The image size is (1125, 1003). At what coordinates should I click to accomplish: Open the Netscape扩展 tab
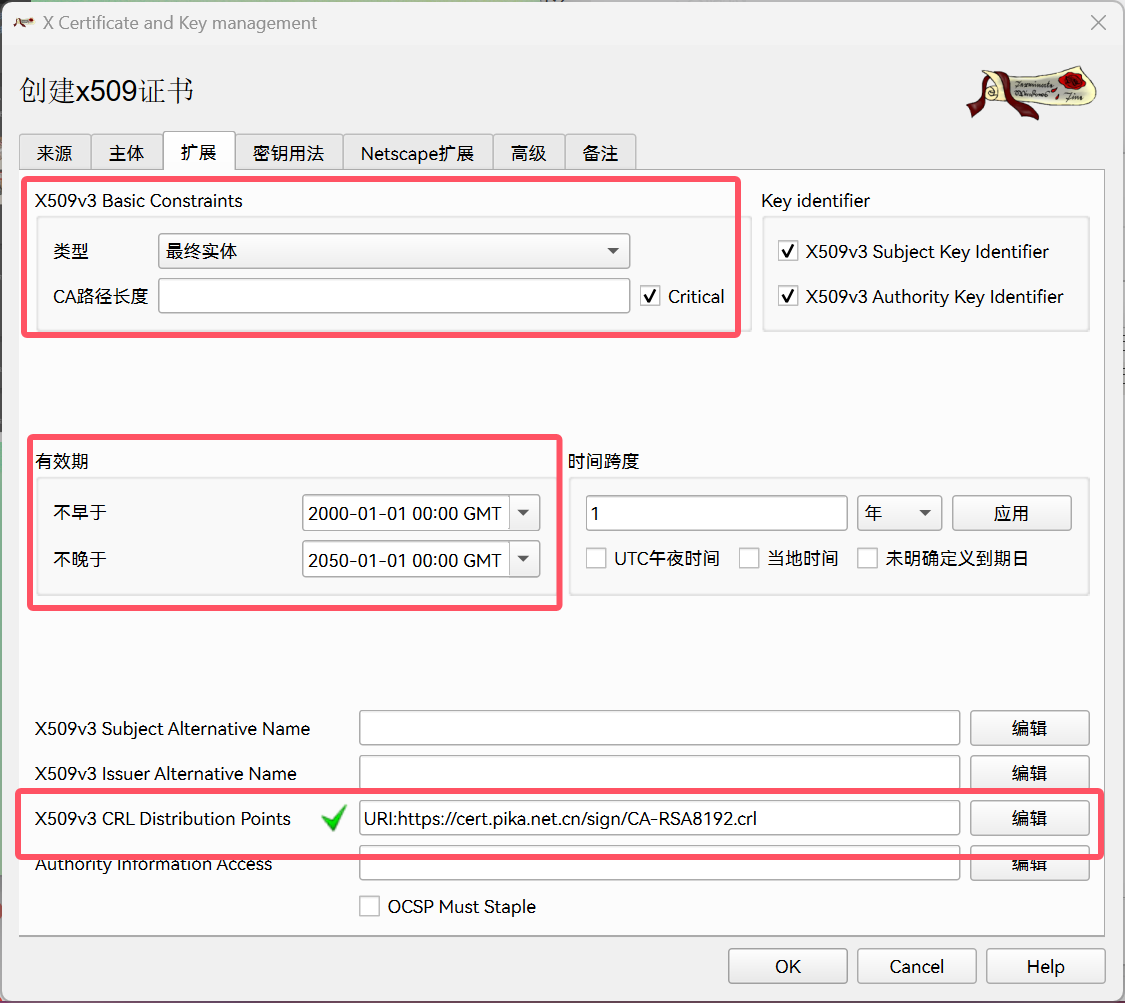click(418, 153)
